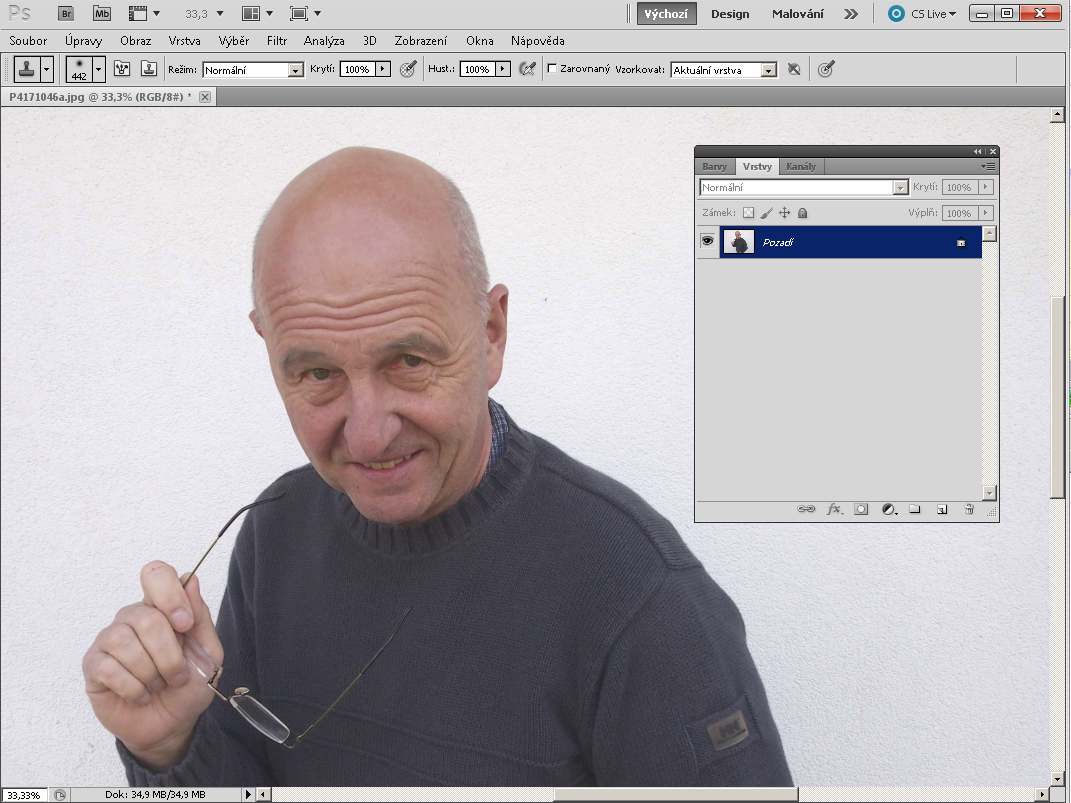This screenshot has width=1071, height=803.
Task: Open the Krytí opacity slider arrow in options bar
Action: coord(383,69)
